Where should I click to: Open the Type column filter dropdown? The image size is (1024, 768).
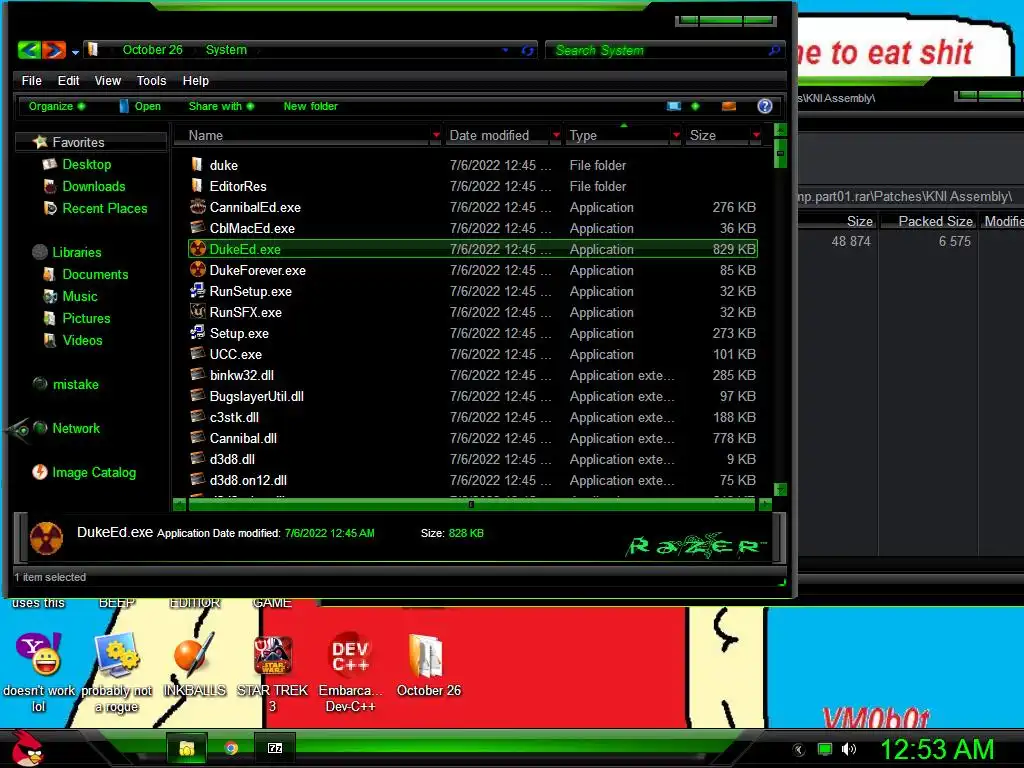tap(676, 135)
